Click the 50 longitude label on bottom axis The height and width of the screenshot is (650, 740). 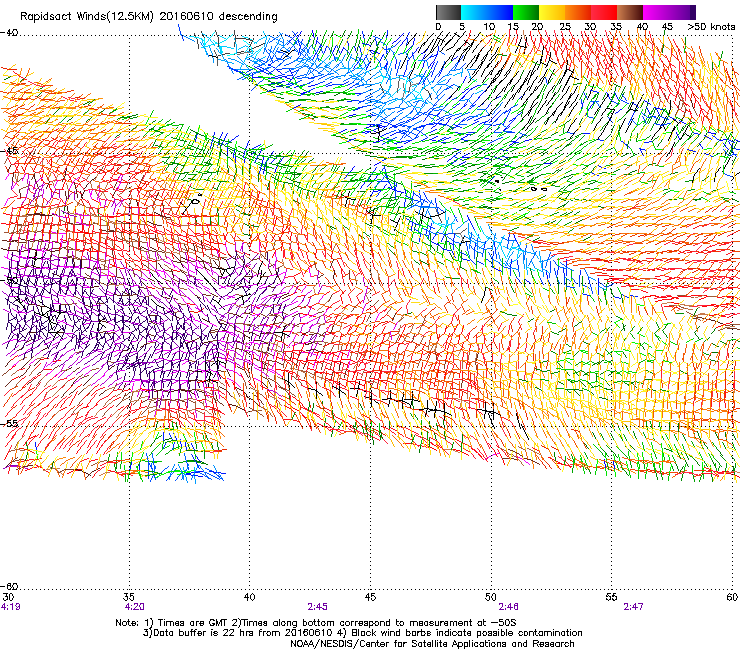pyautogui.click(x=491, y=597)
